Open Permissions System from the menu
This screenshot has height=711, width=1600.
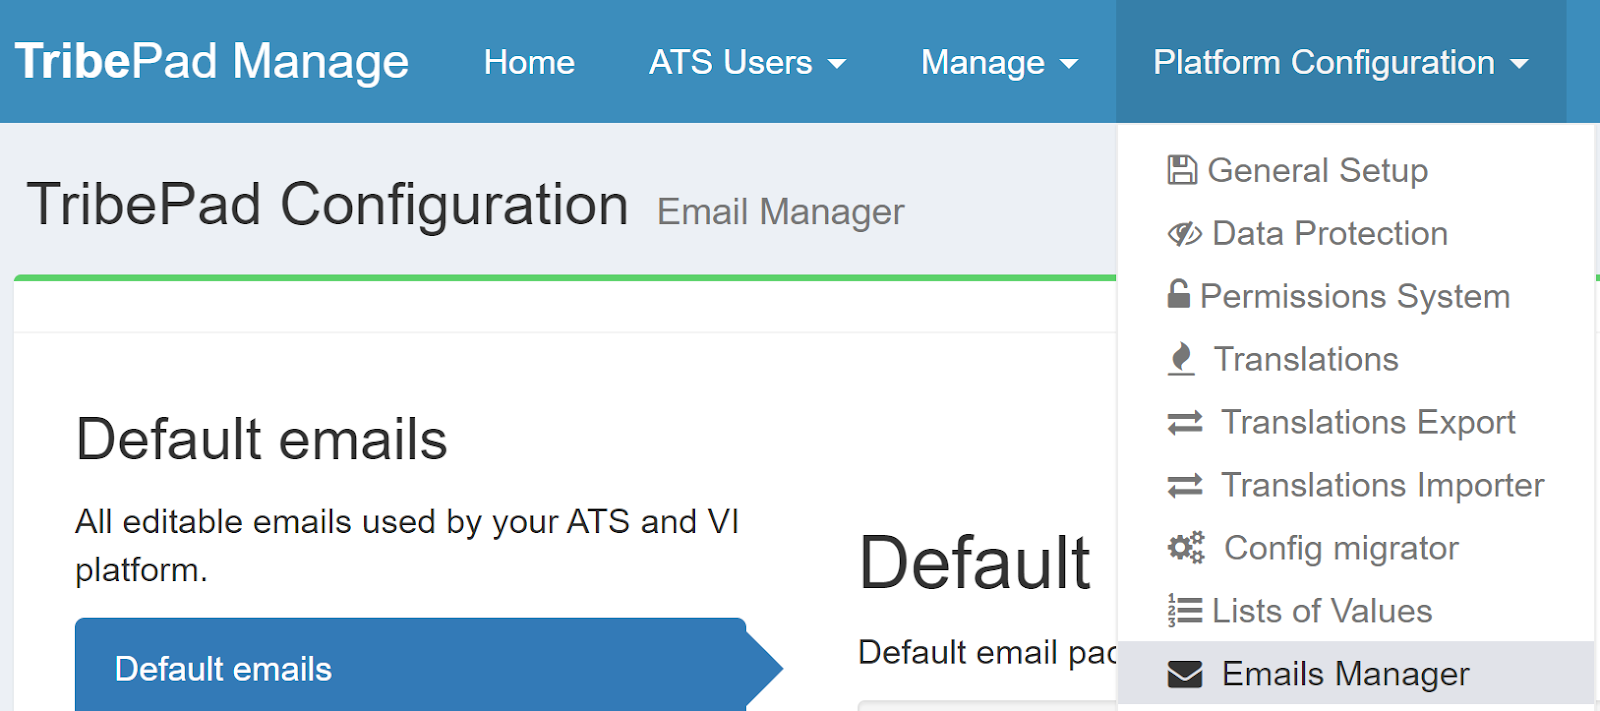[x=1356, y=296]
